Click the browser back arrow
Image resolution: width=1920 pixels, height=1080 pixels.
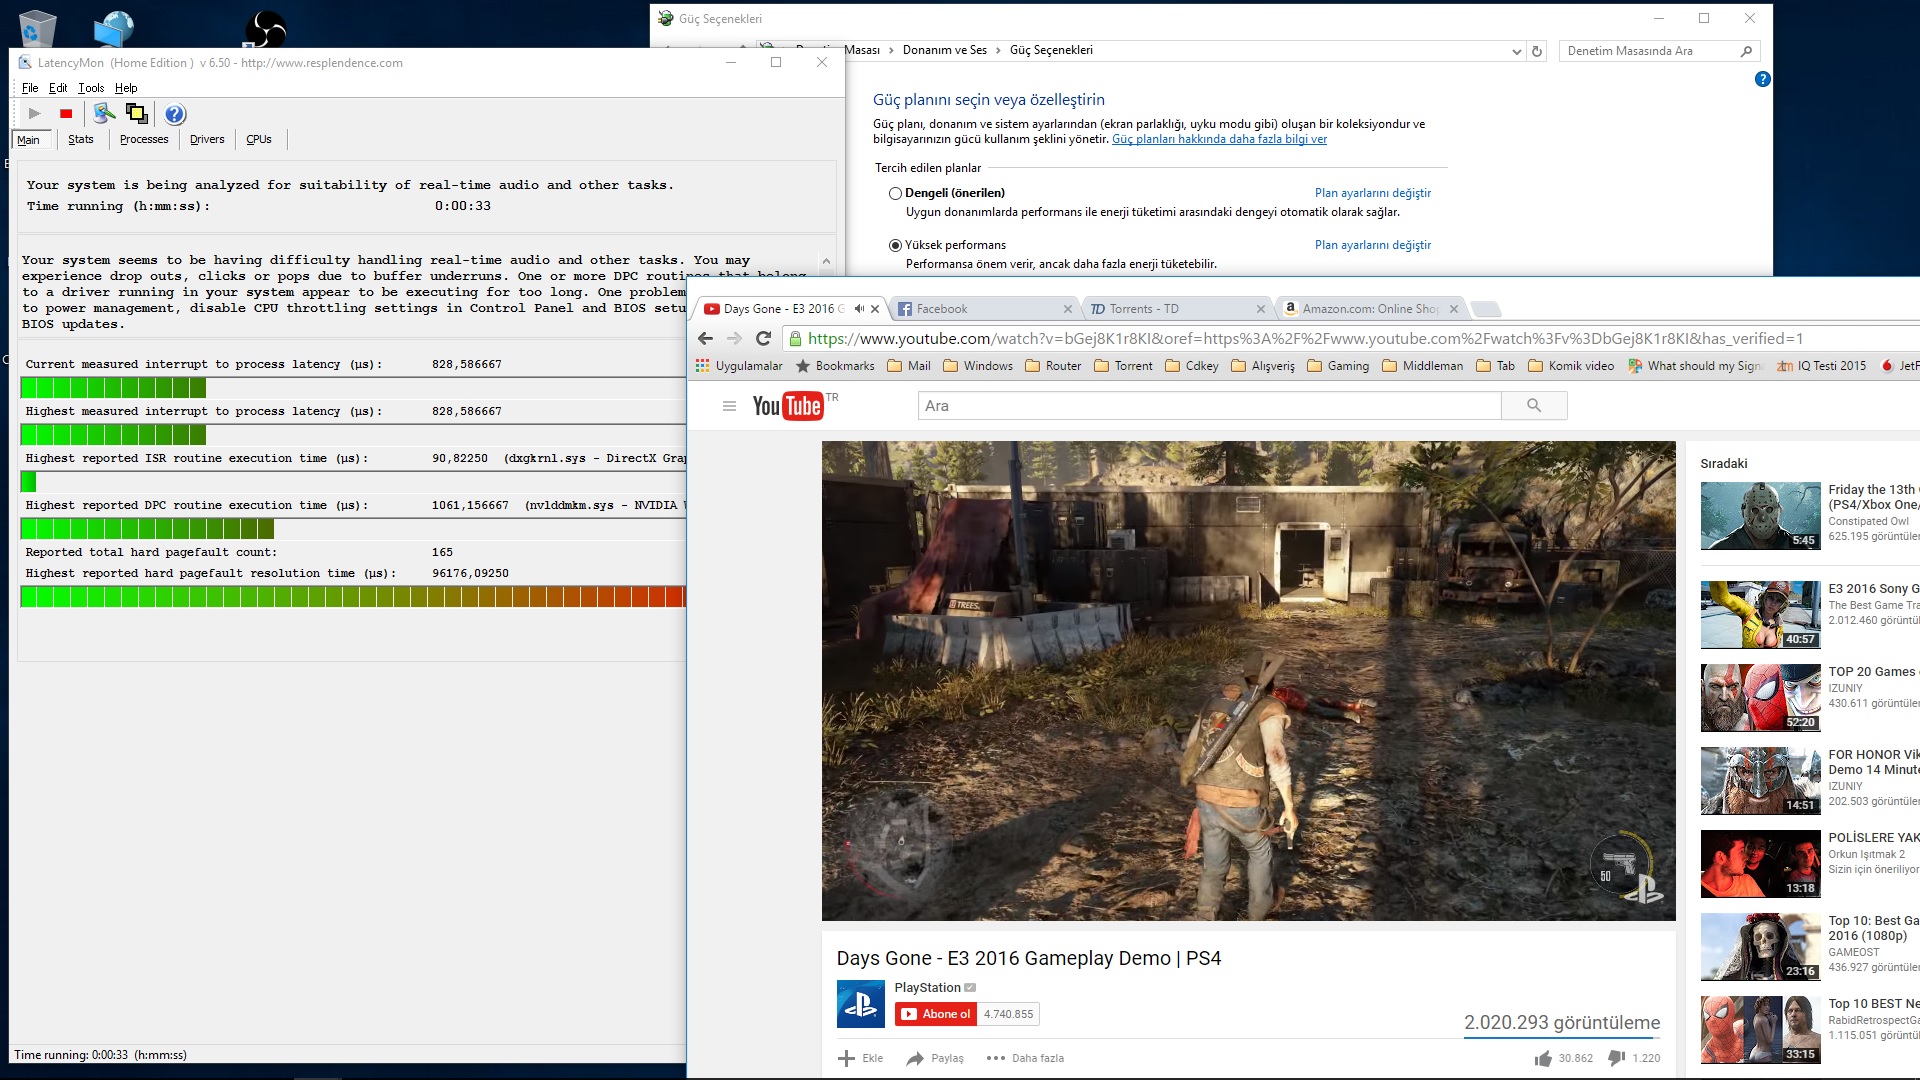705,338
